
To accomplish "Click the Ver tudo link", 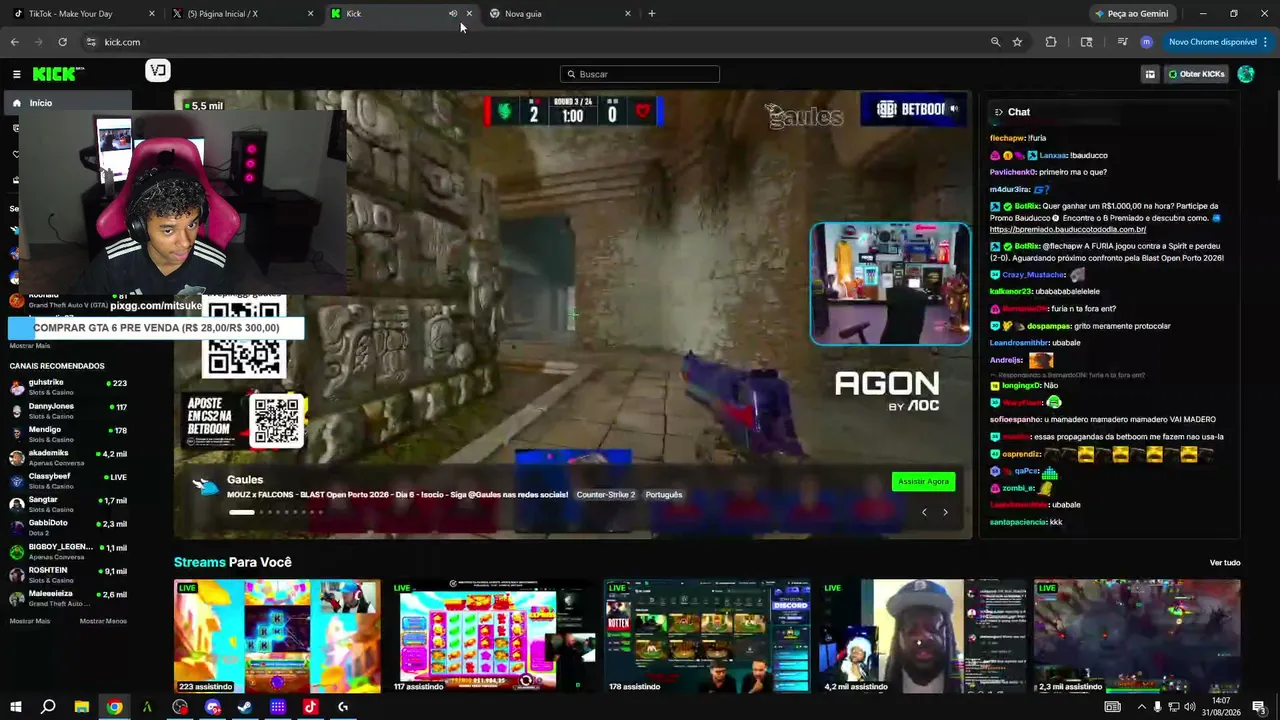I will (x=1225, y=563).
